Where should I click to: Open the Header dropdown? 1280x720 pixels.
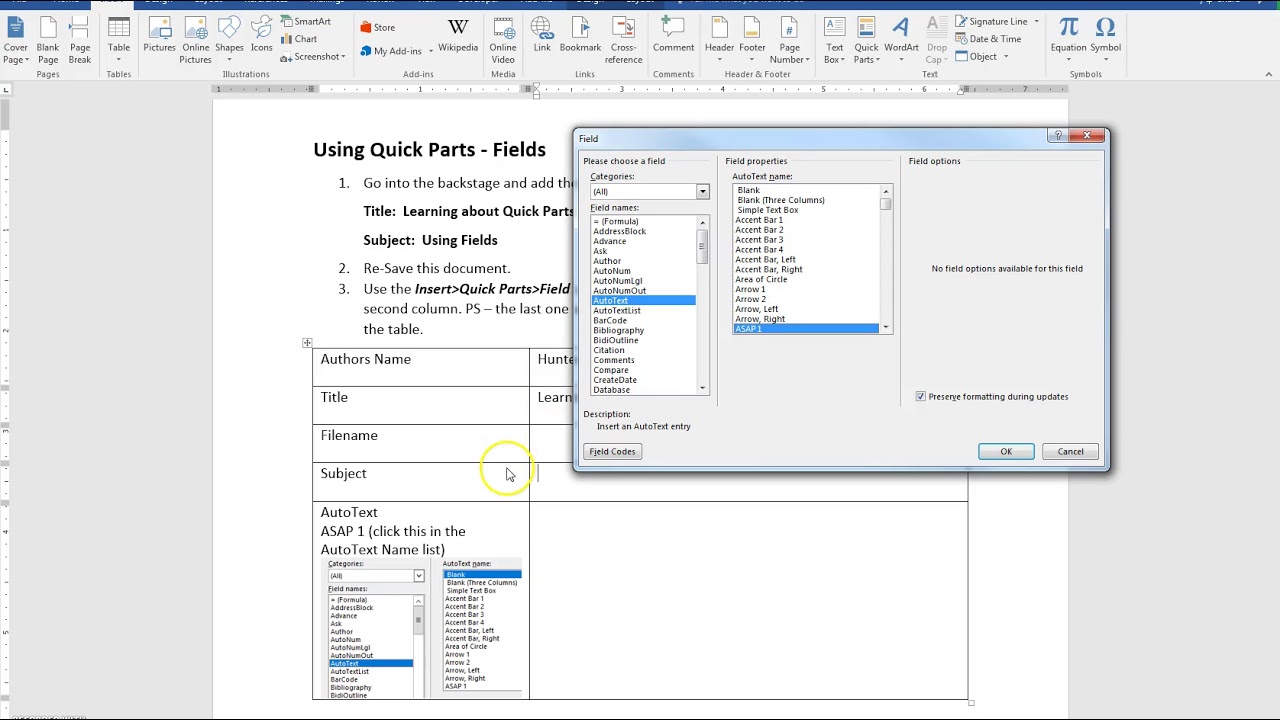719,41
